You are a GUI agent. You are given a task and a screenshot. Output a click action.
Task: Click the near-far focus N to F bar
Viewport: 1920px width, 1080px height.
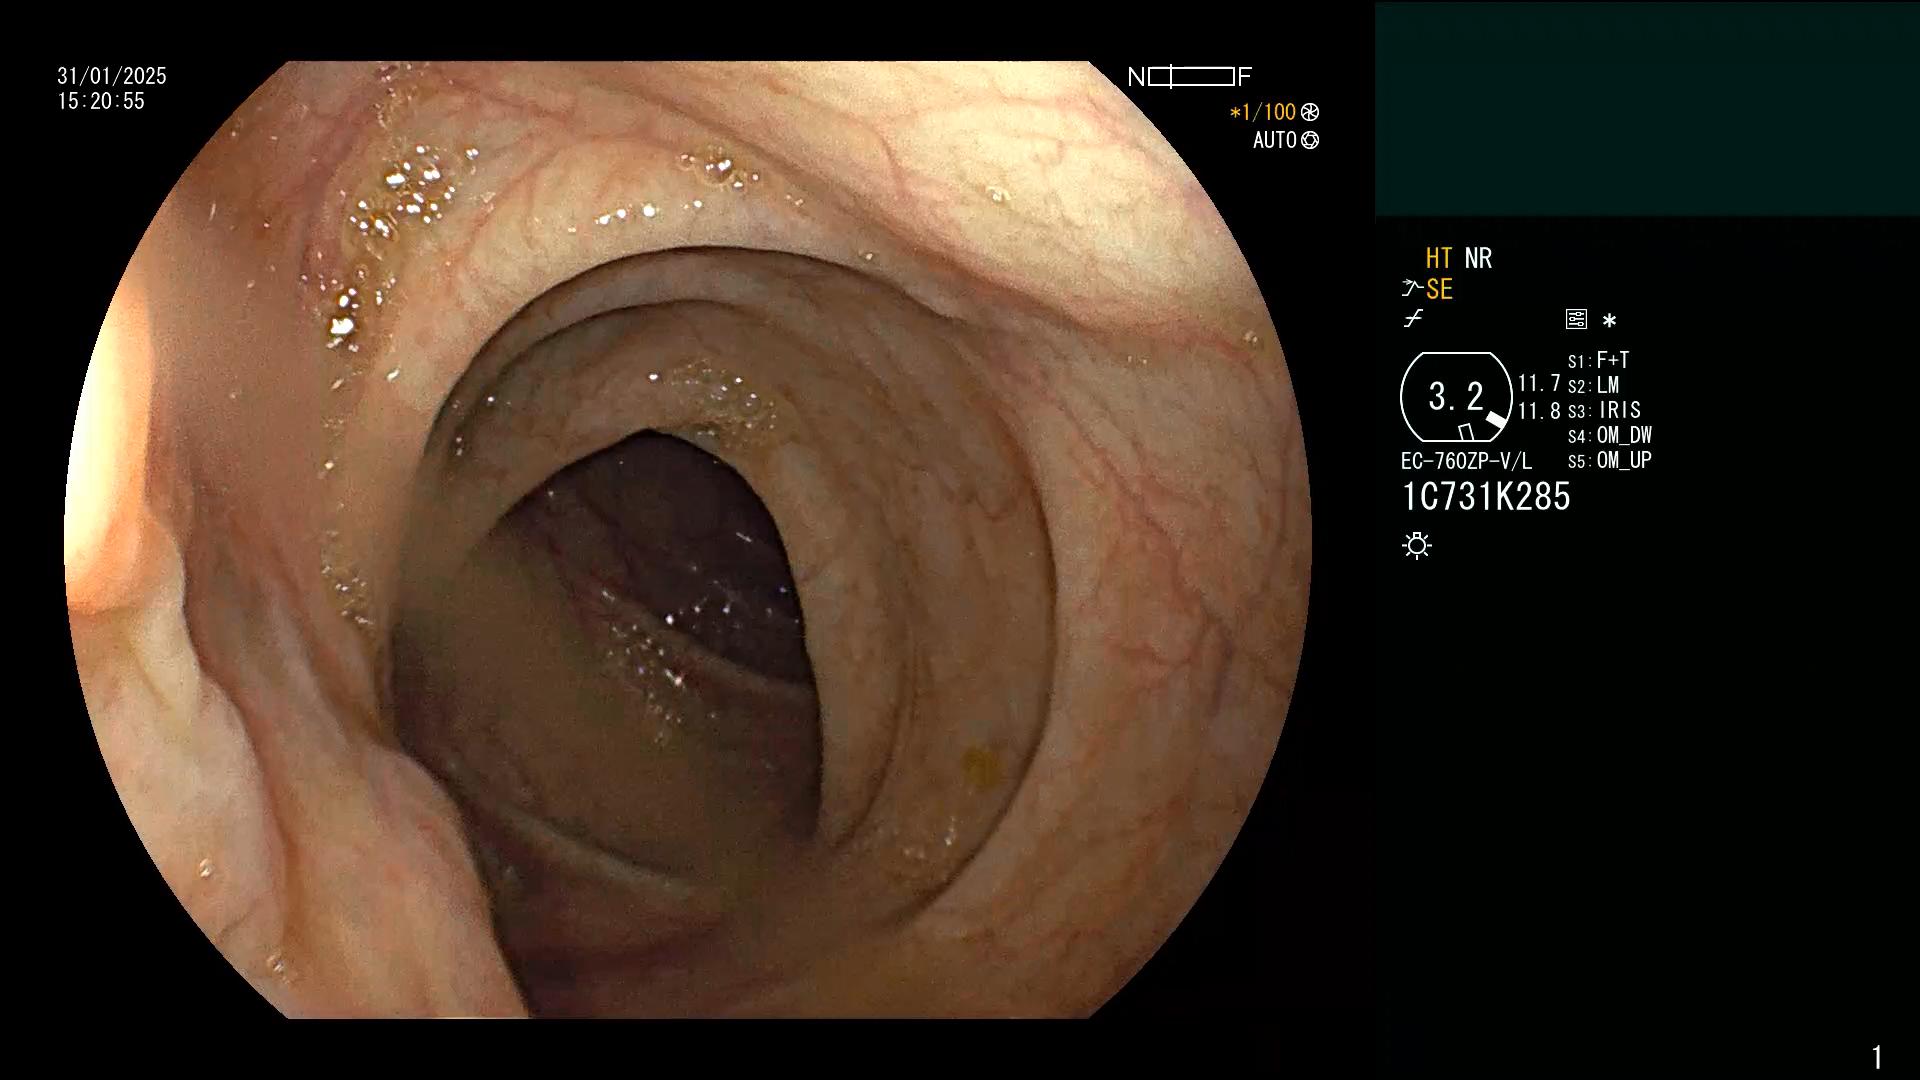coord(1190,77)
